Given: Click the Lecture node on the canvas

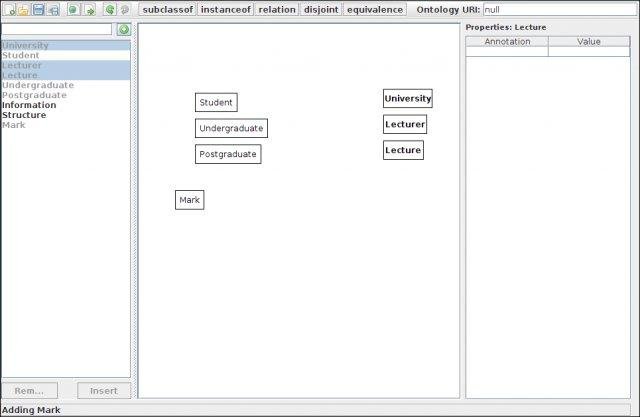Looking at the screenshot, I should point(403,150).
